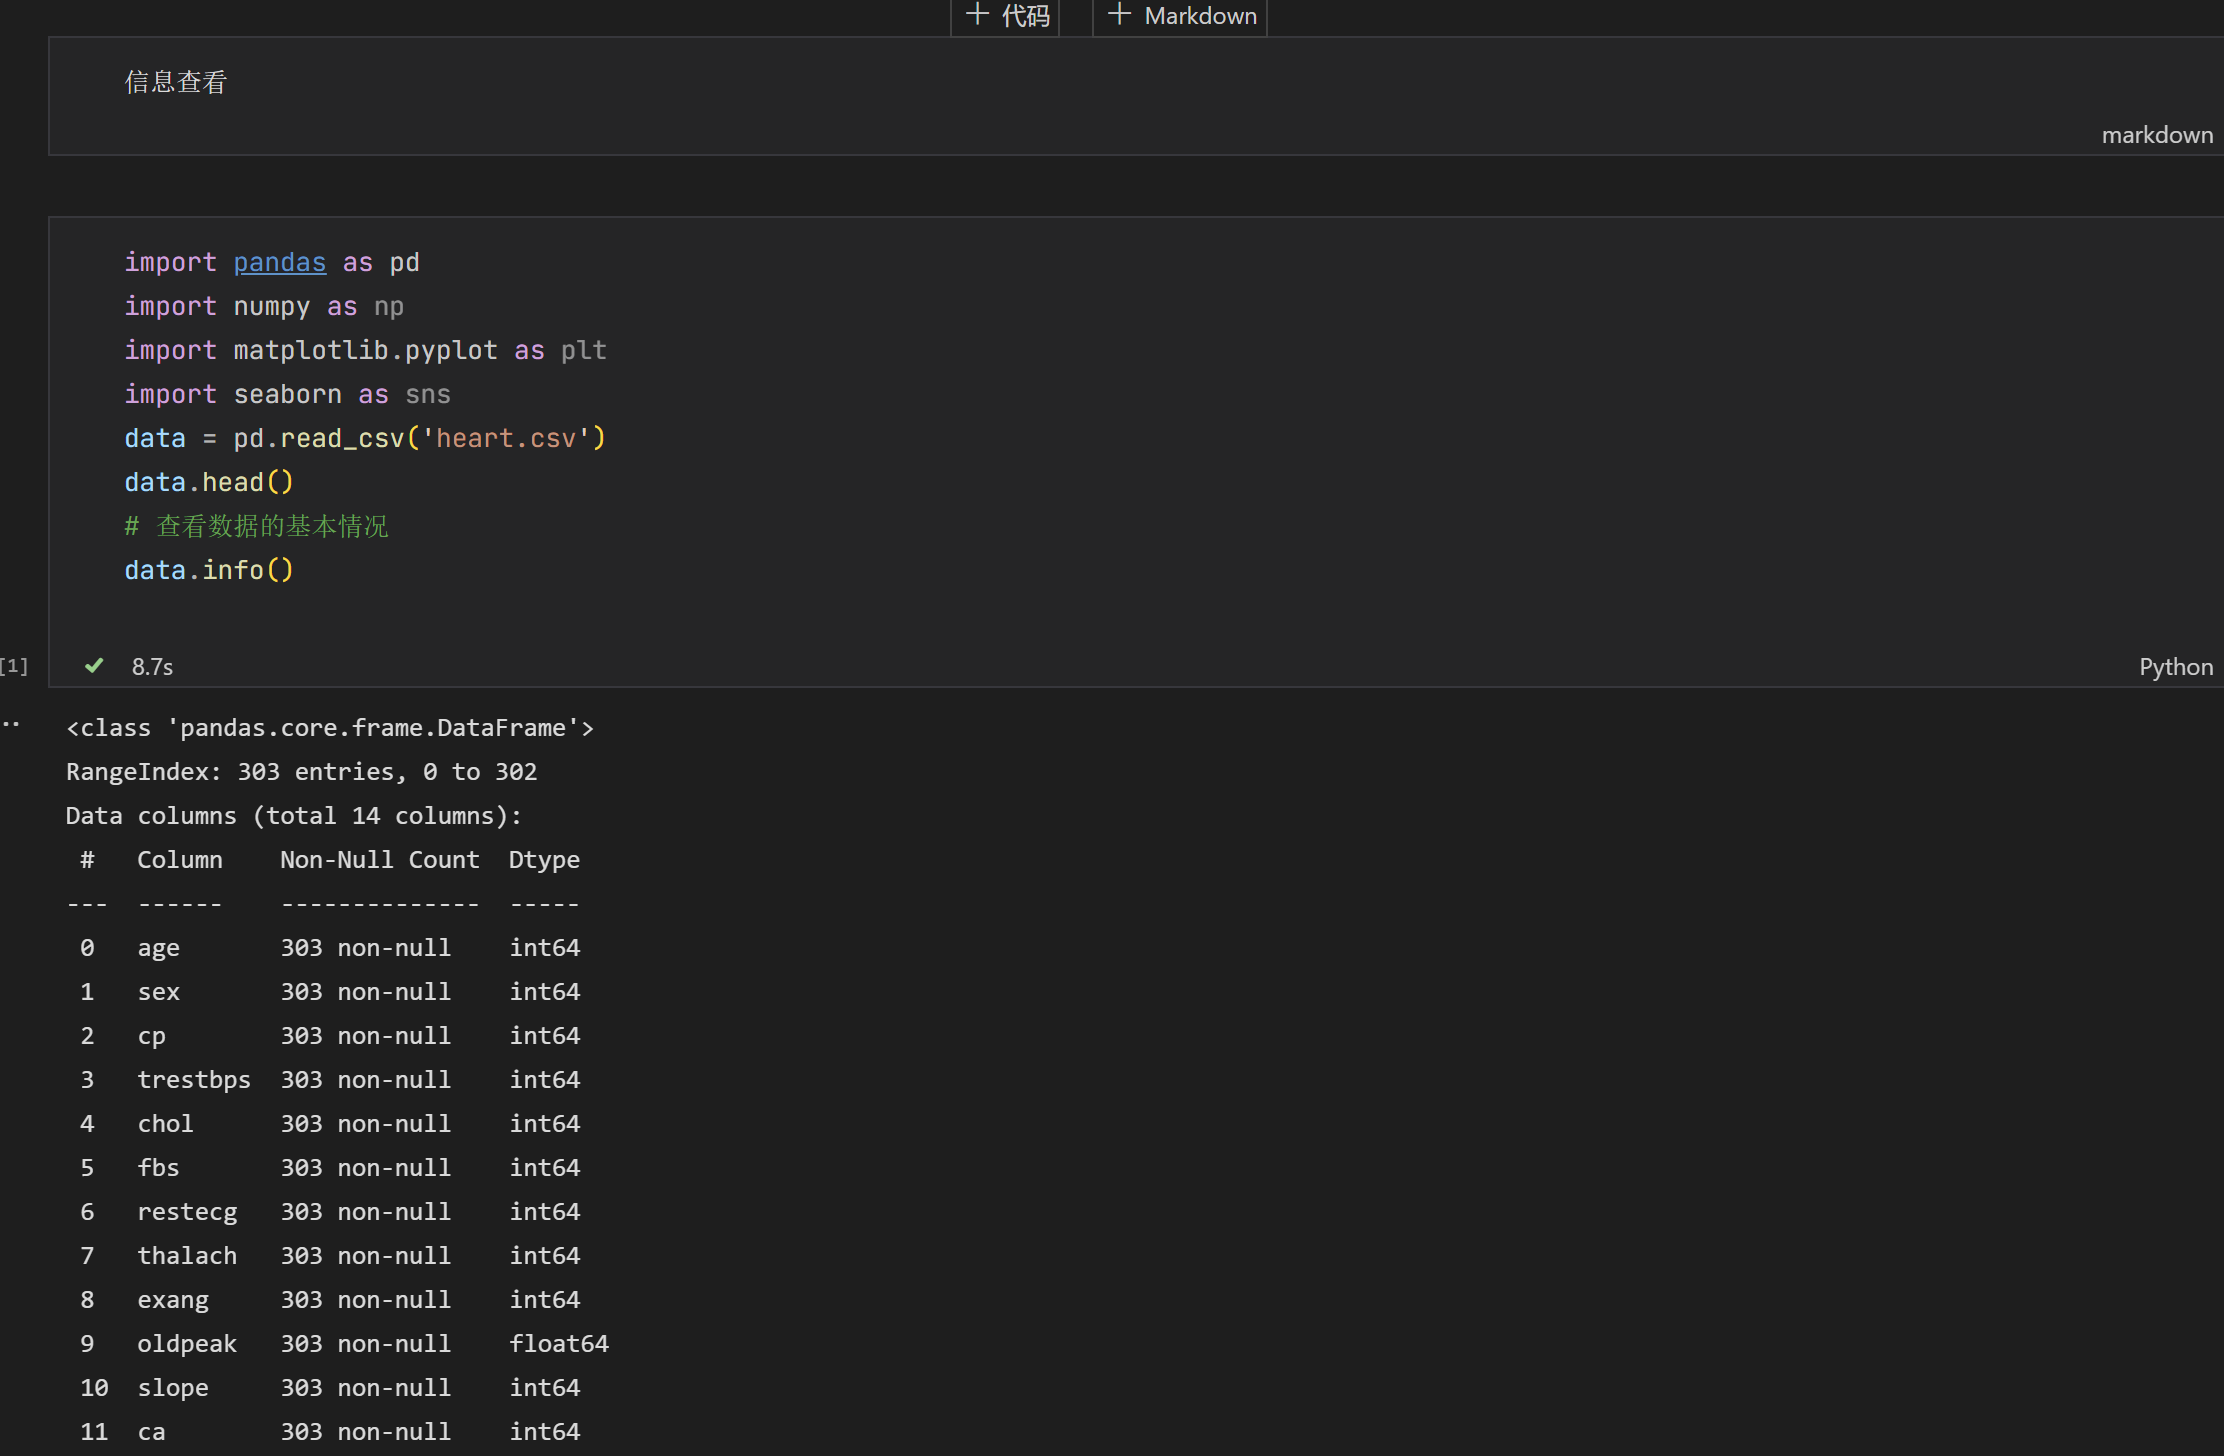Click the data.head() line
The height and width of the screenshot is (1456, 2224).
pos(208,482)
